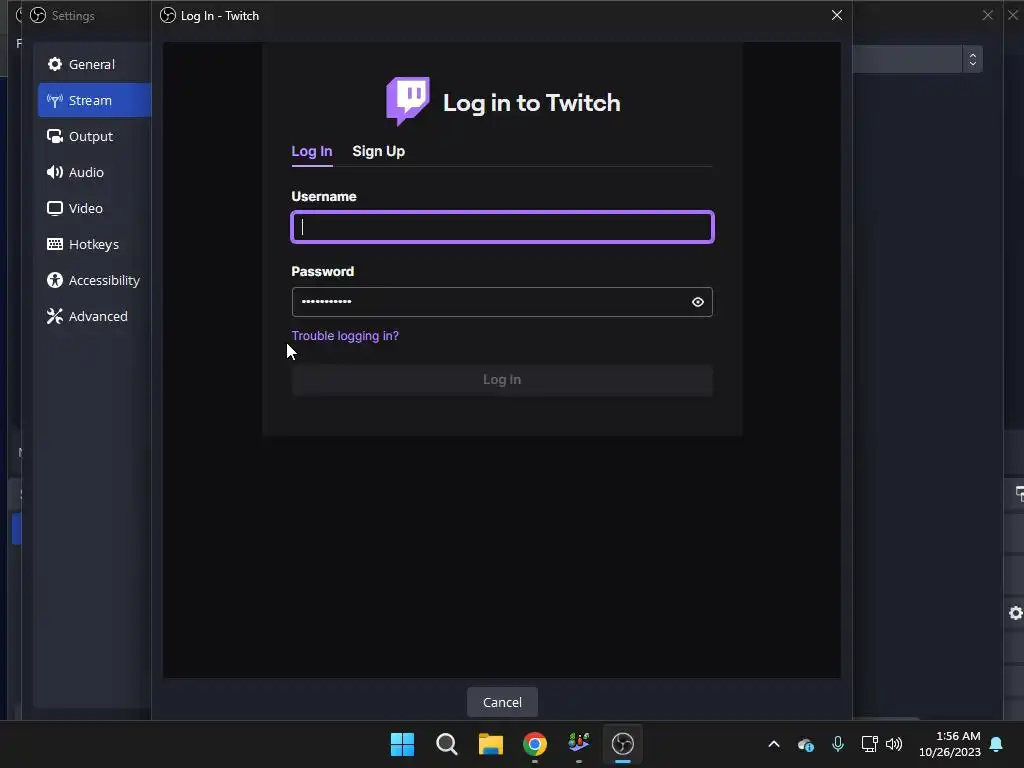The height and width of the screenshot is (768, 1024).
Task: Click the microphone tray icon
Action: (838, 744)
